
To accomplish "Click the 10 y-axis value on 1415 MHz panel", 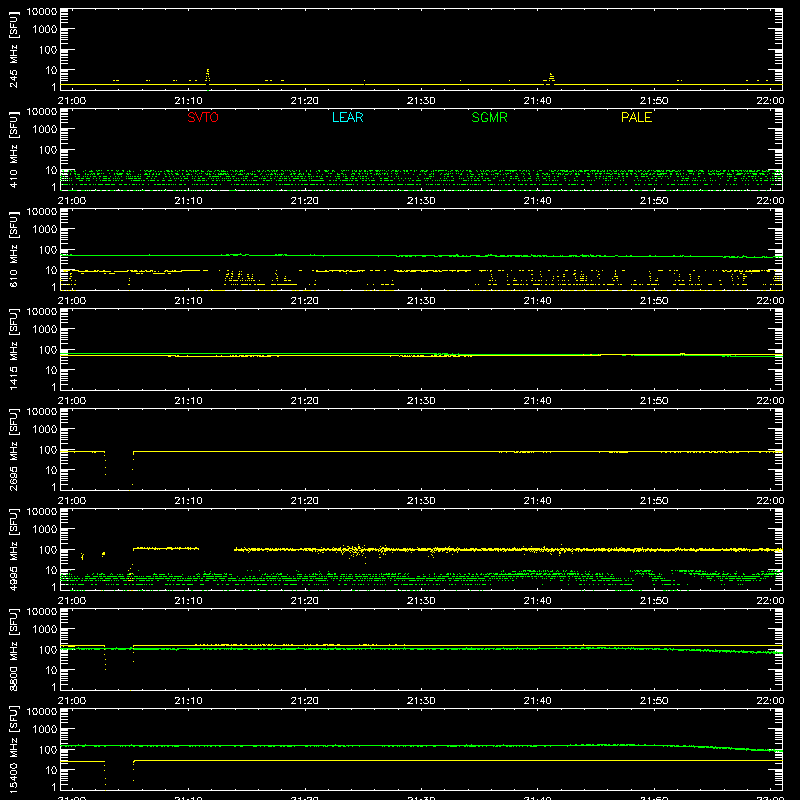I will point(51,370).
